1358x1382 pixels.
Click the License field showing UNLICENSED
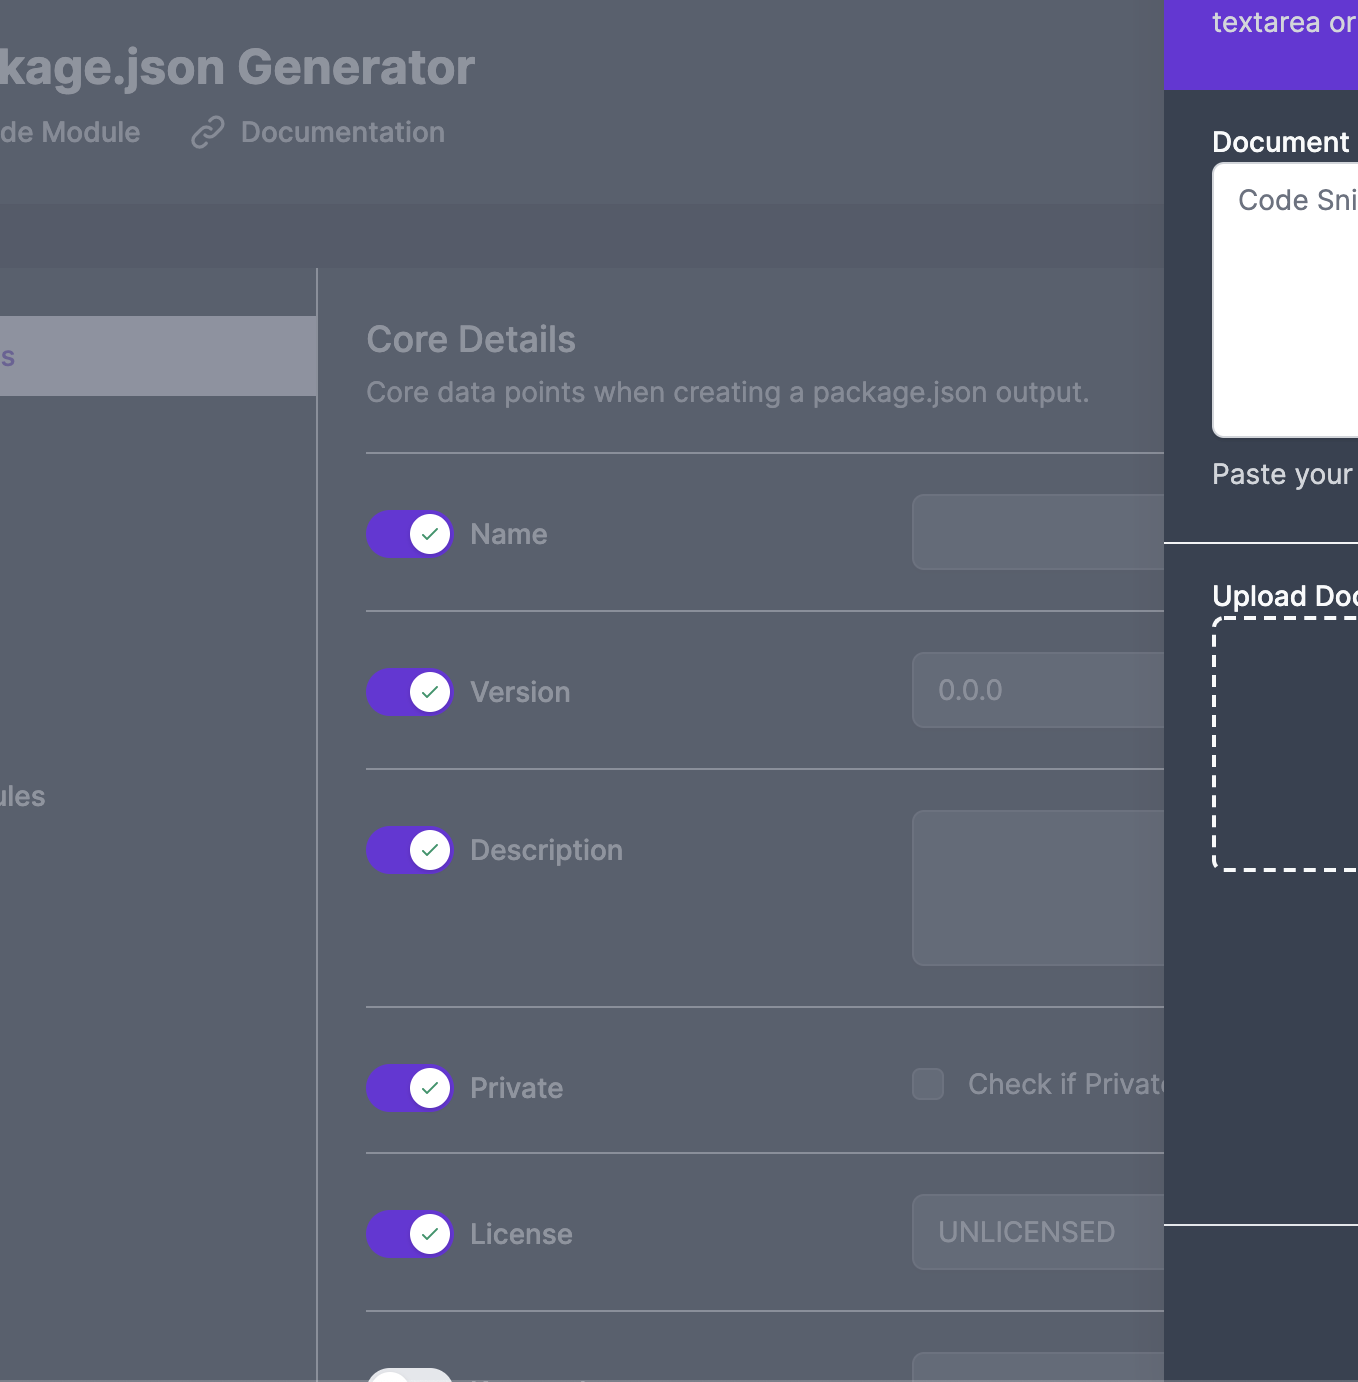(x=1038, y=1232)
